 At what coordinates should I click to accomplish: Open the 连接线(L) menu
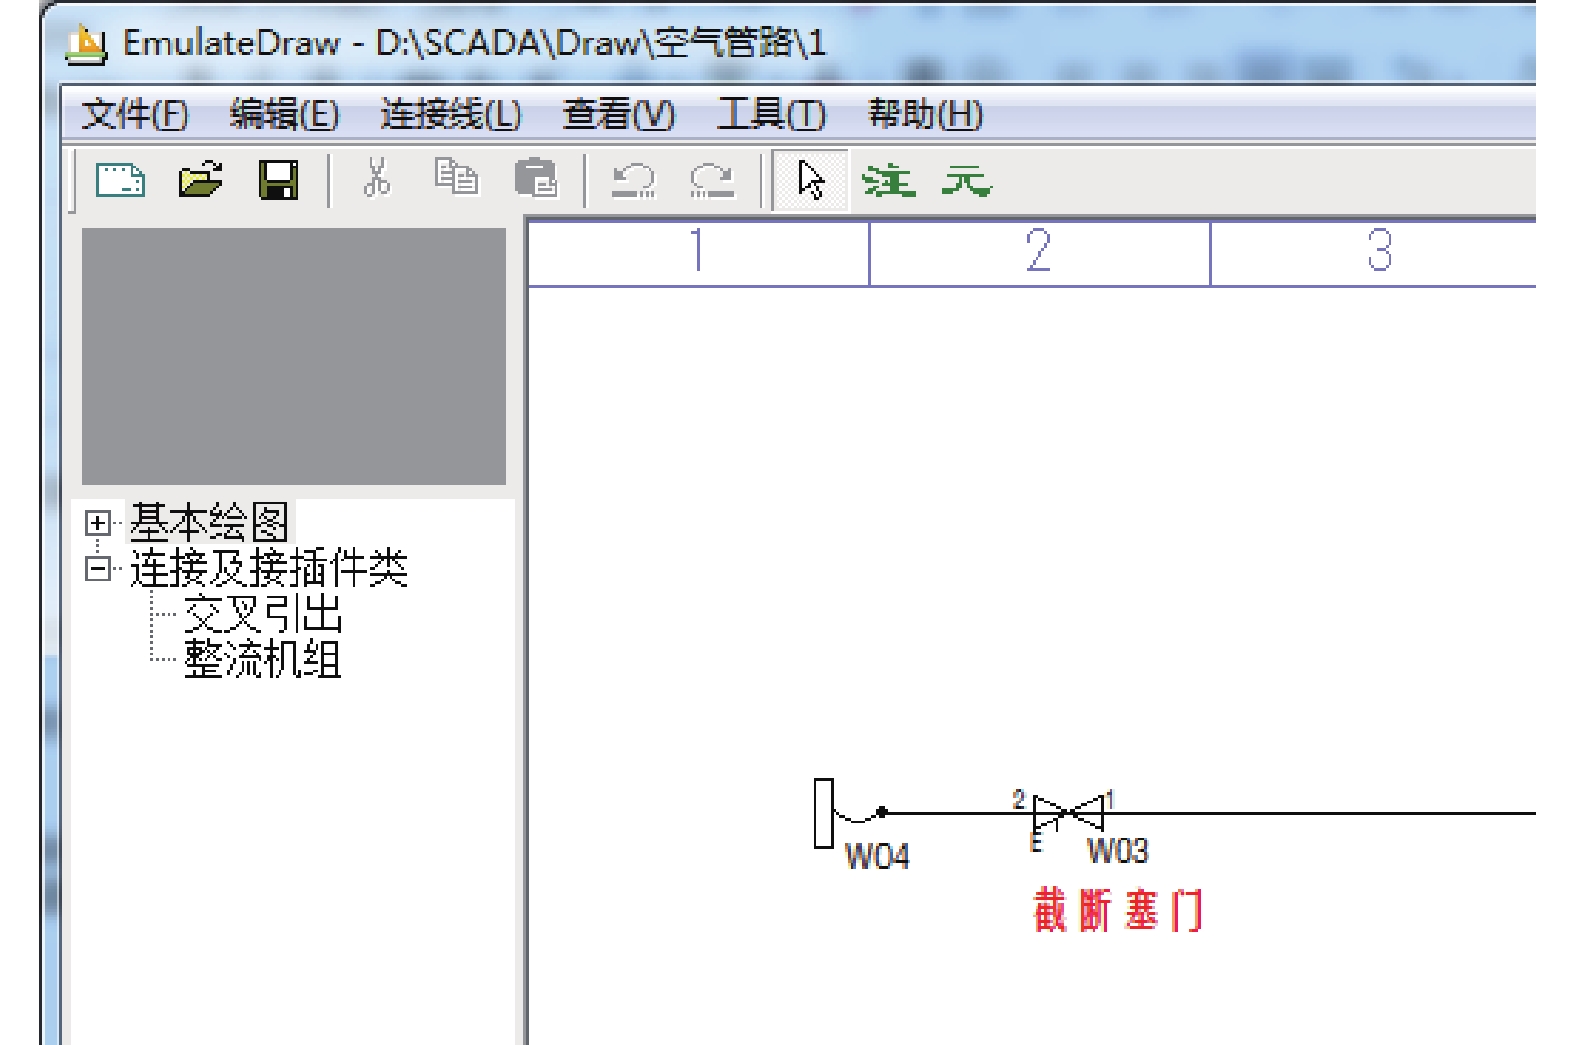[x=450, y=115]
